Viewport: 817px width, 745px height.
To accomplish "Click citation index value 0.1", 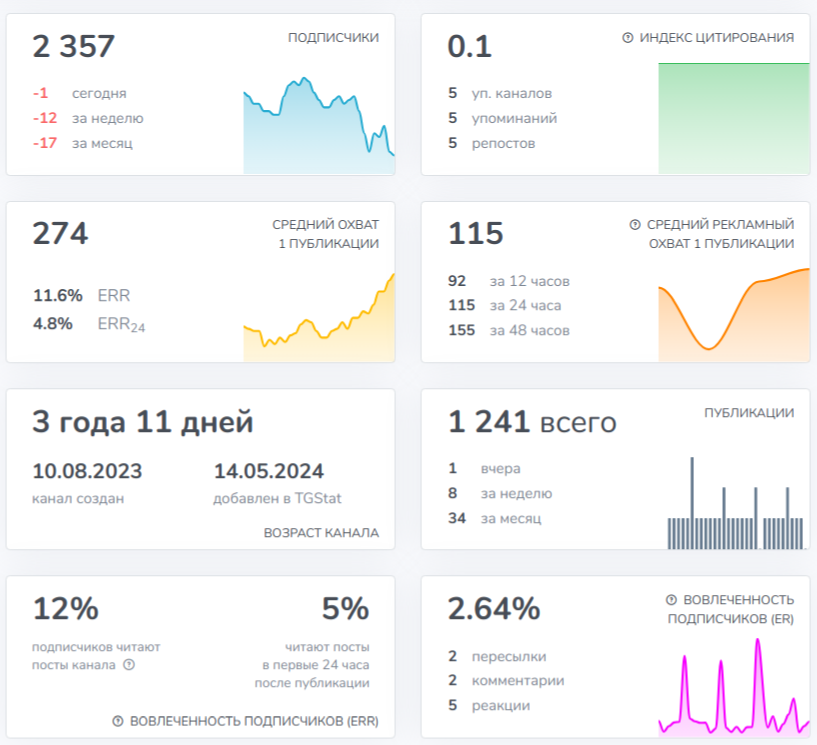I will pyautogui.click(x=469, y=46).
